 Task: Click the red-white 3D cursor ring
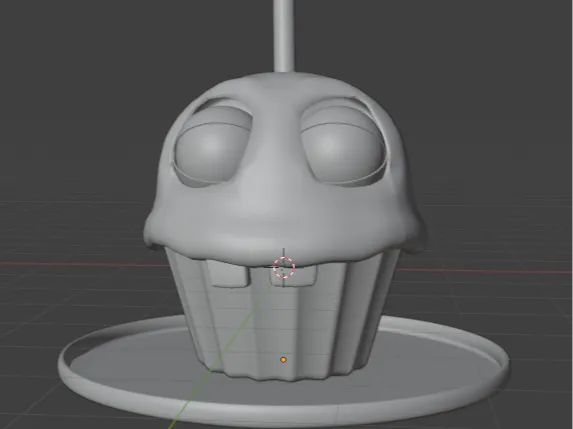pos(284,267)
